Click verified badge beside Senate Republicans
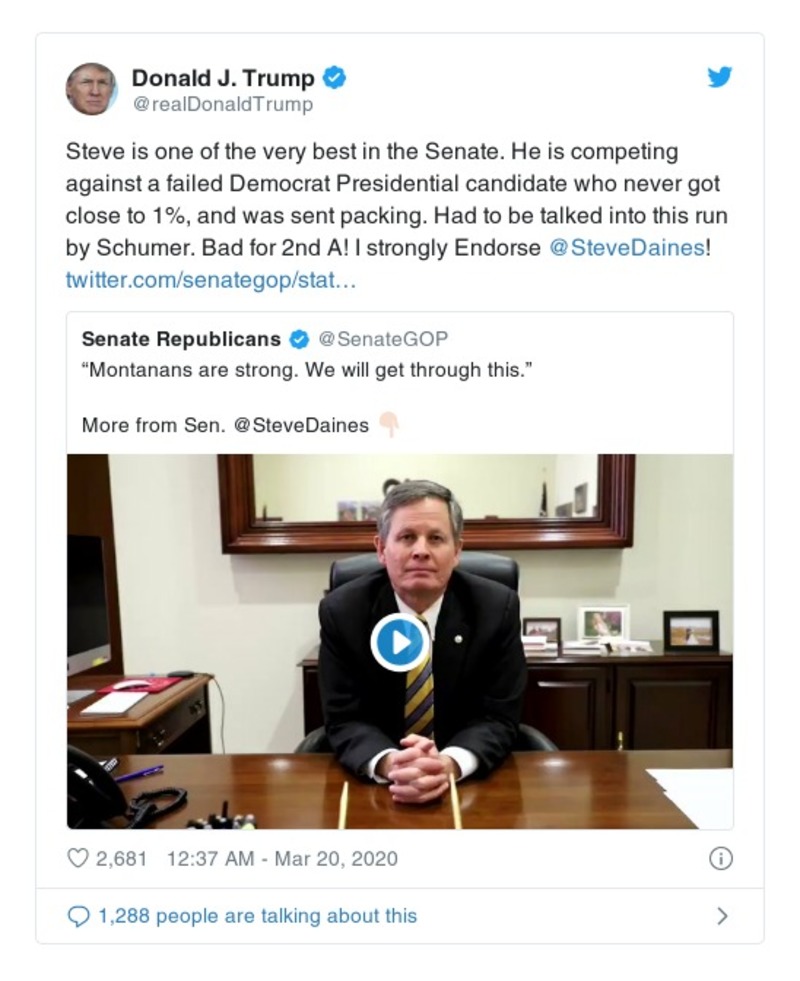 (x=298, y=339)
